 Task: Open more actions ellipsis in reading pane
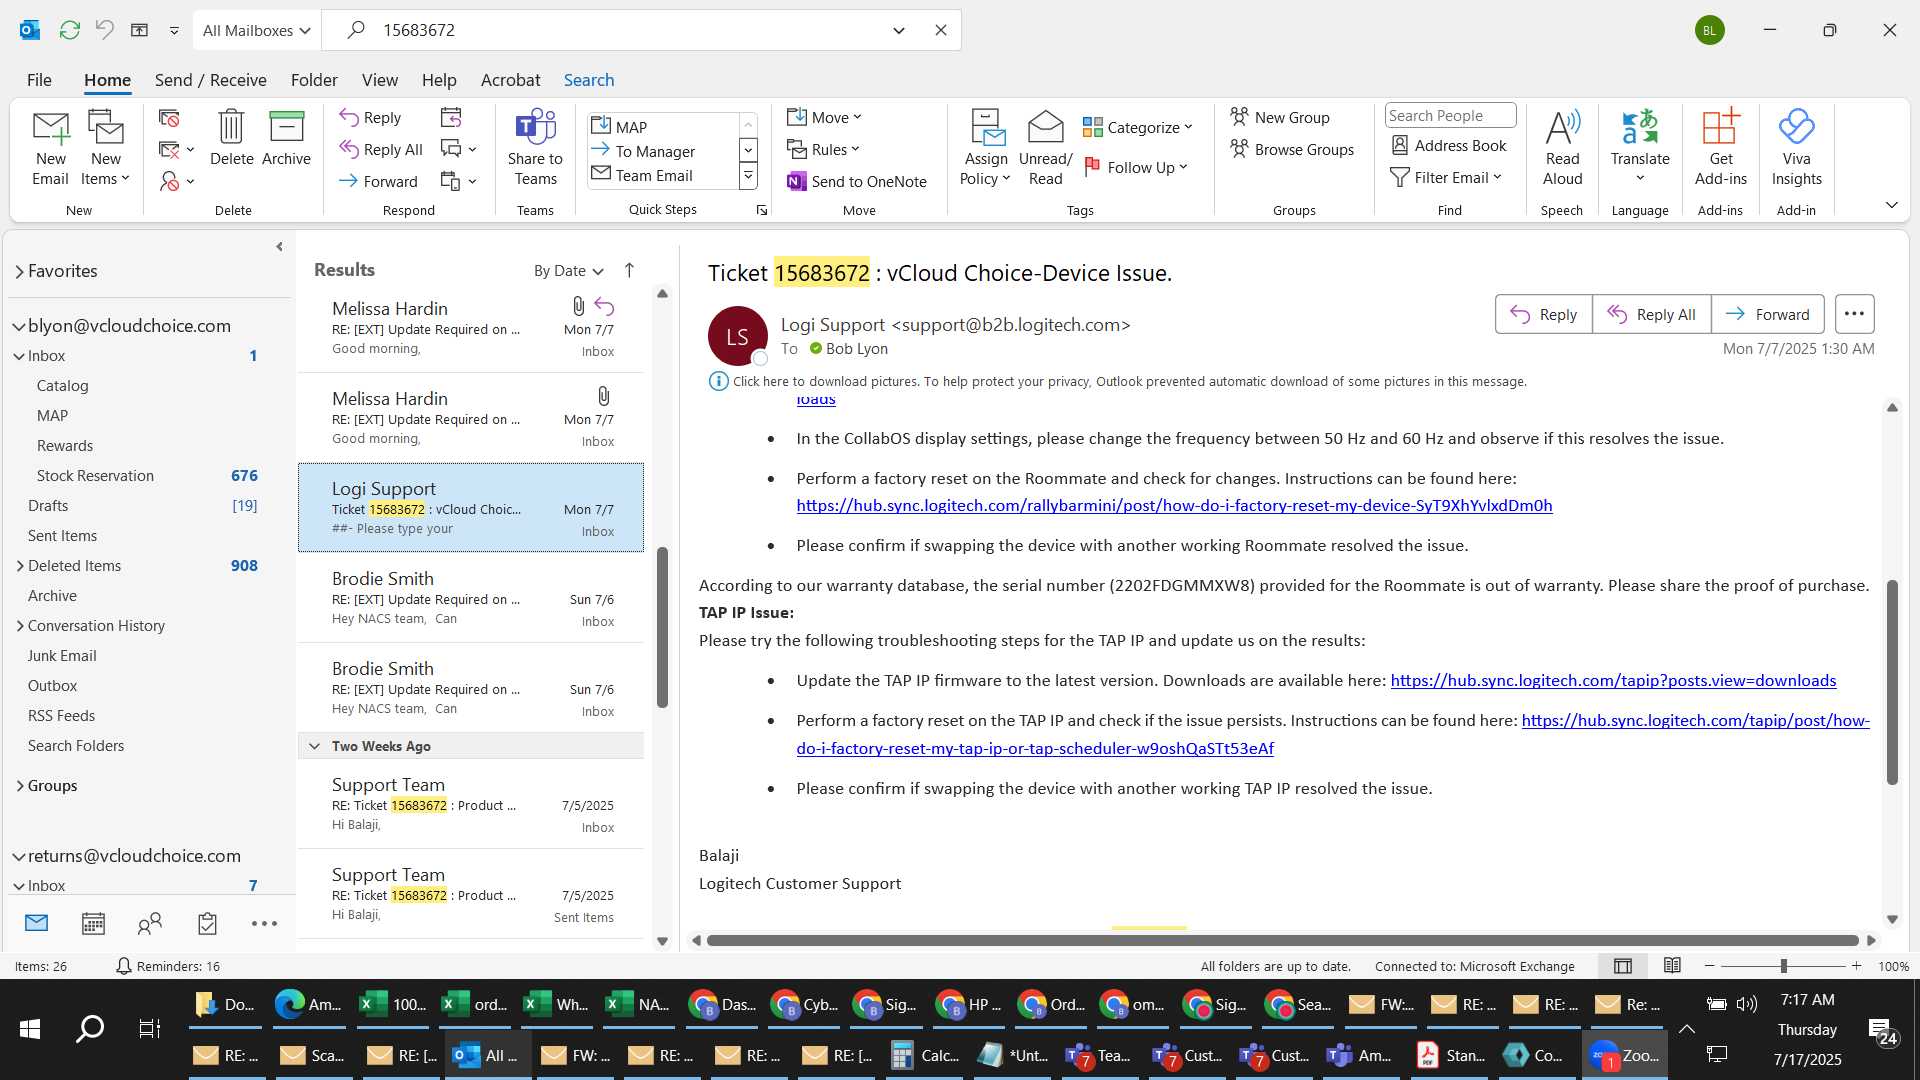coord(1854,314)
